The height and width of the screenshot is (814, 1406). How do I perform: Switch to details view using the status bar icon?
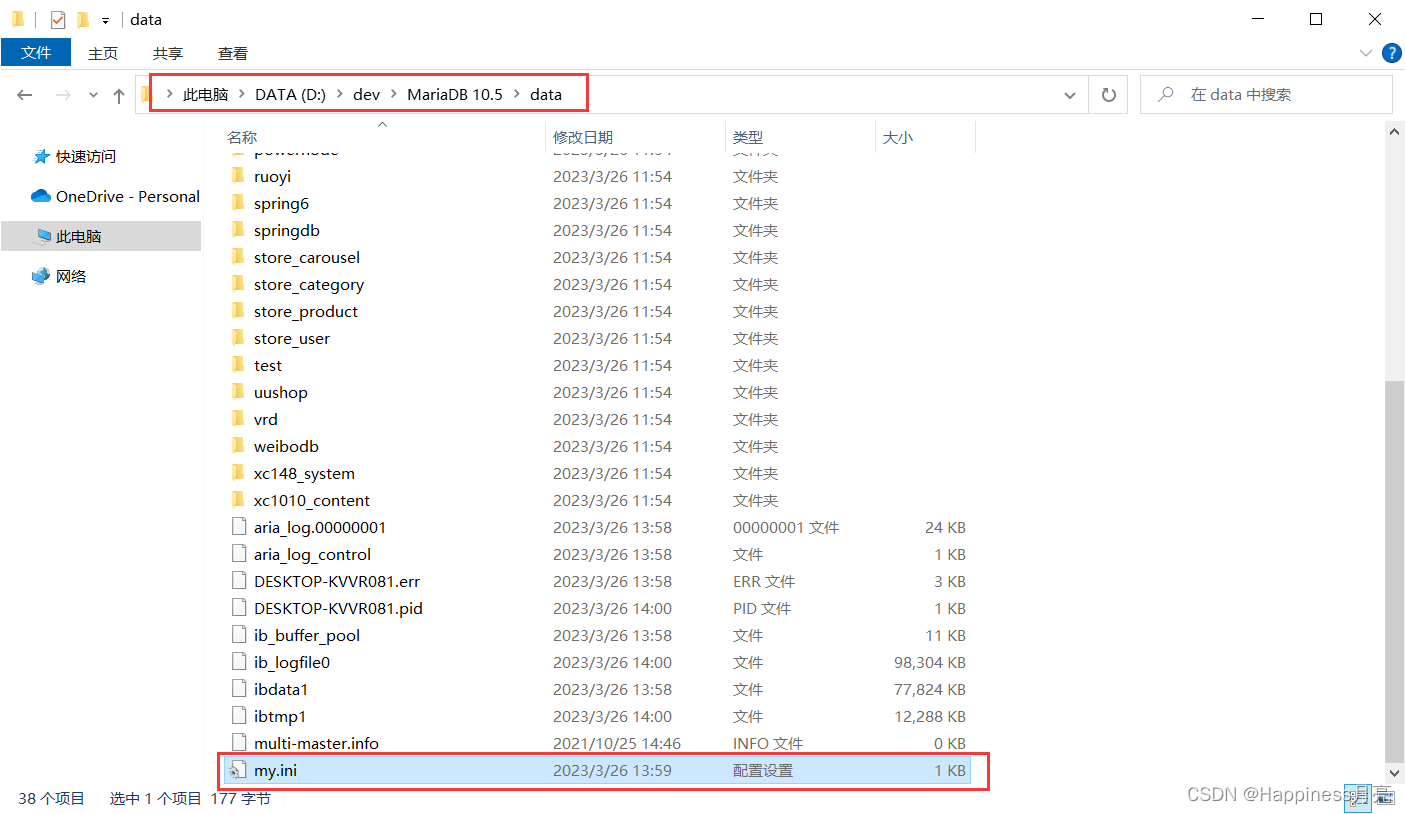1360,797
